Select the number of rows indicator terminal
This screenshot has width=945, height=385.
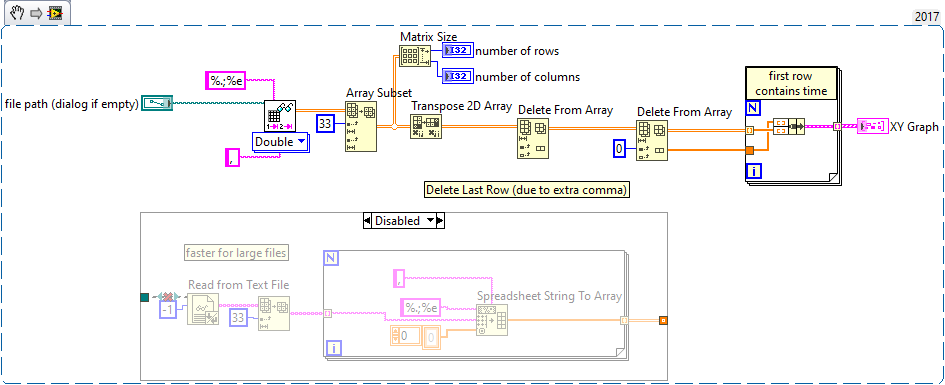458,51
